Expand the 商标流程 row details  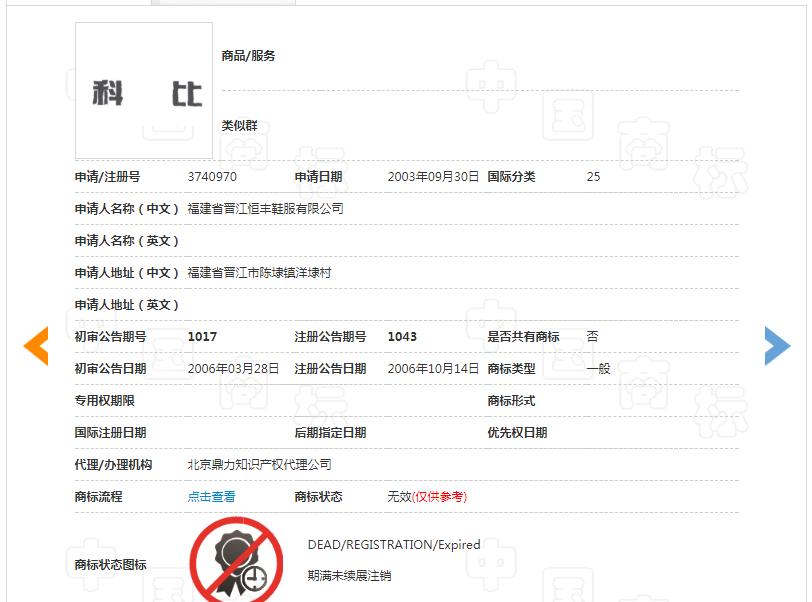tap(104, 494)
